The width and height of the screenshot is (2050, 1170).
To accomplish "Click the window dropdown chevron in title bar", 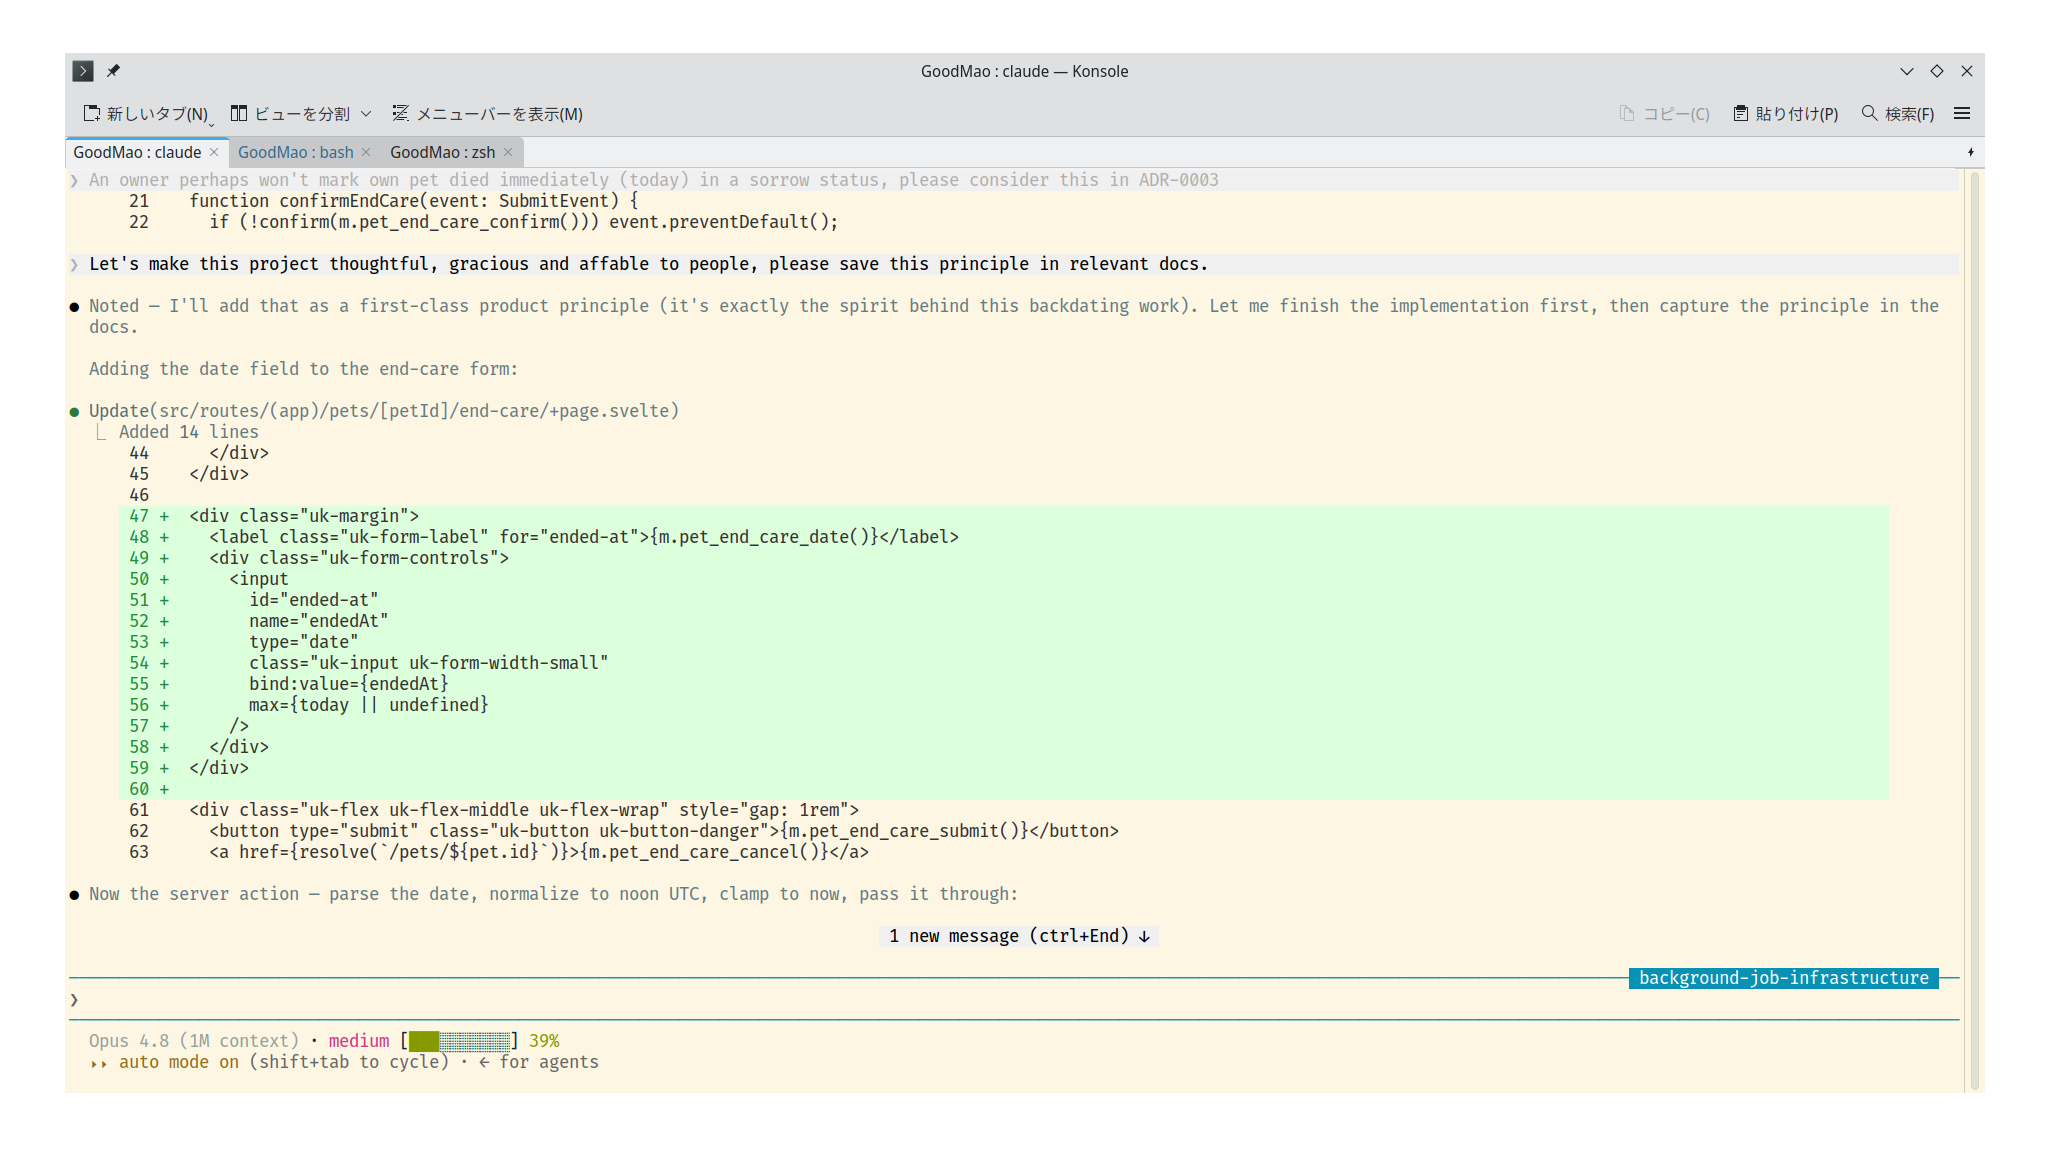I will pyautogui.click(x=1906, y=71).
